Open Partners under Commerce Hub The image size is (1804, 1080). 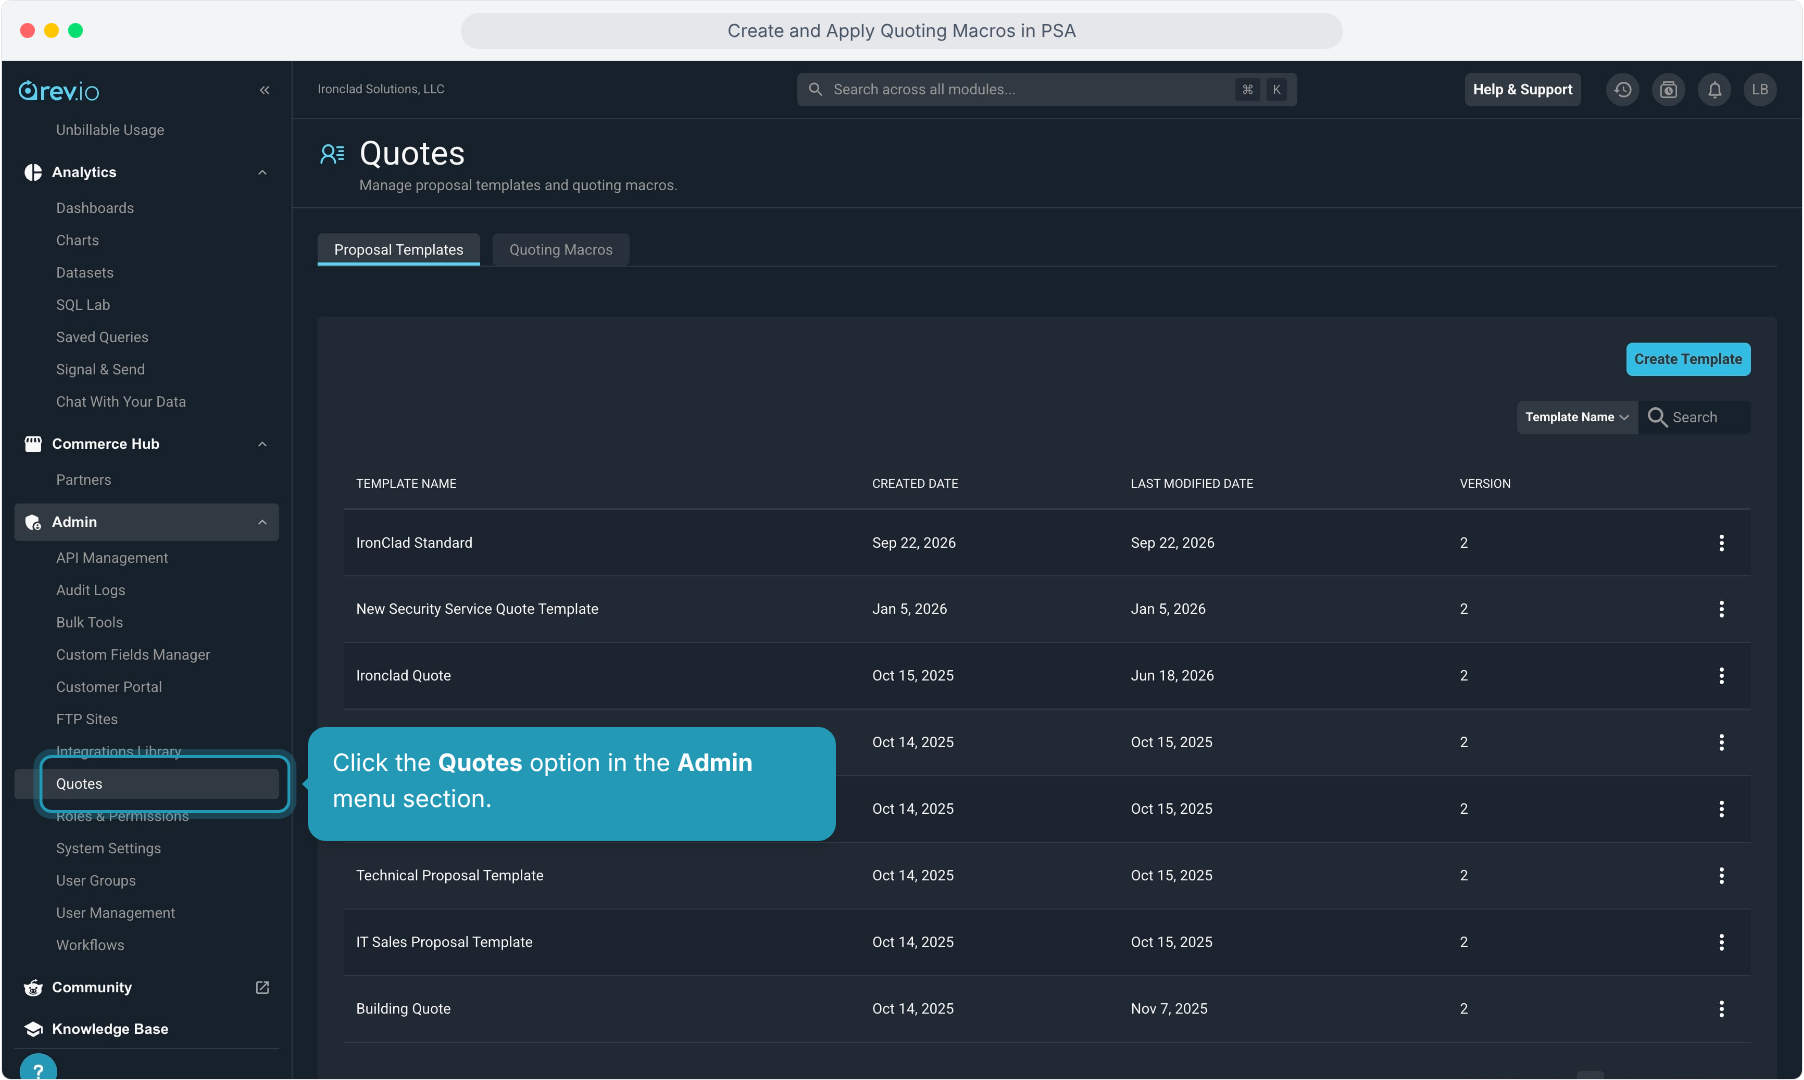84,480
